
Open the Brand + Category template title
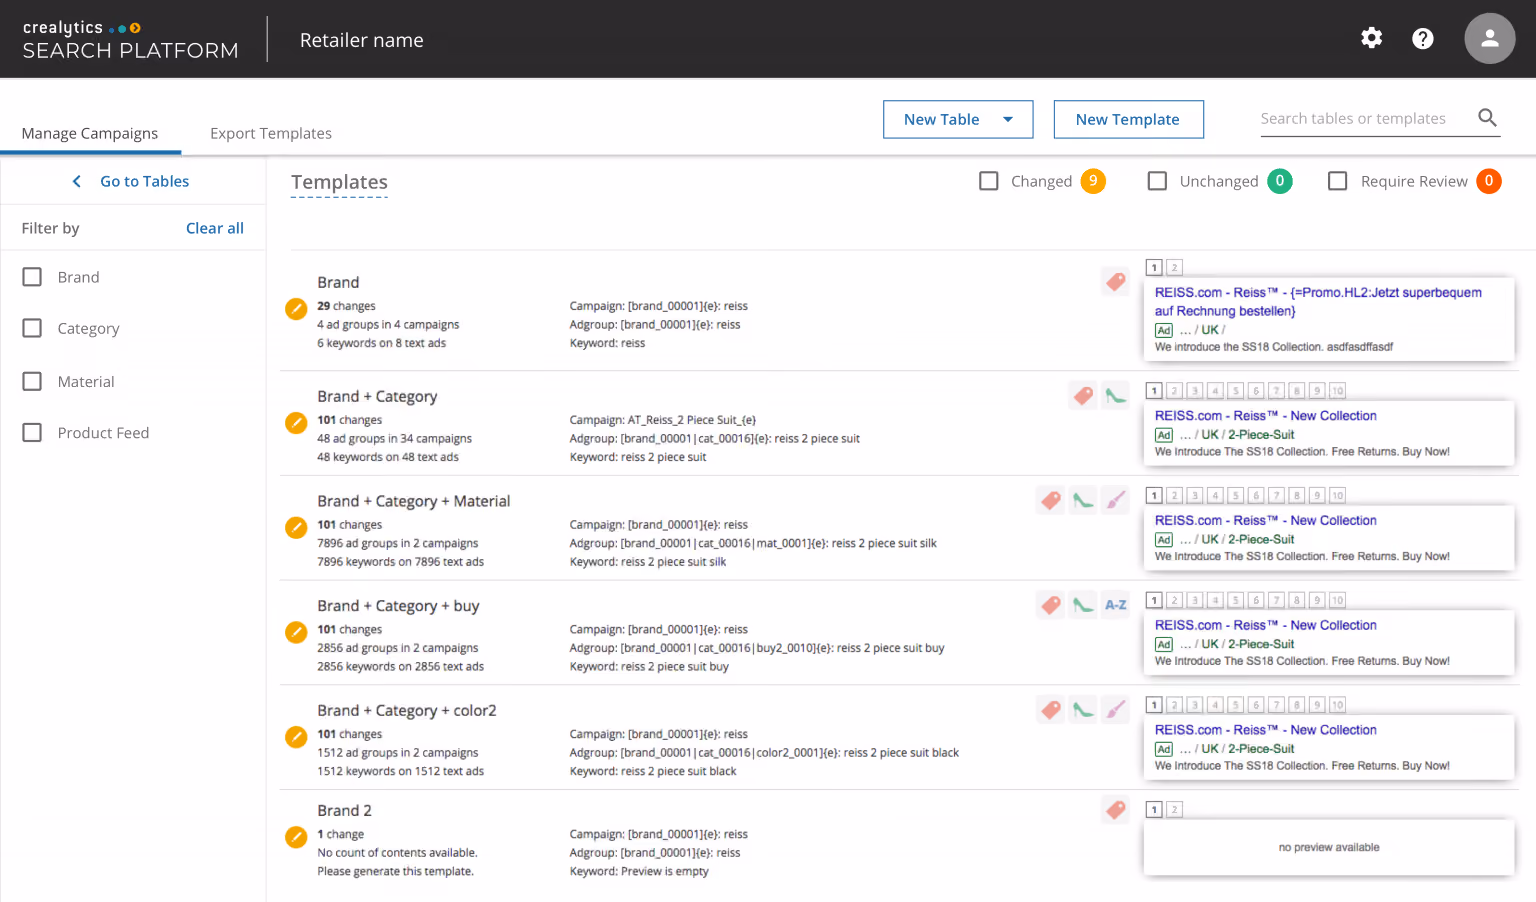(377, 397)
